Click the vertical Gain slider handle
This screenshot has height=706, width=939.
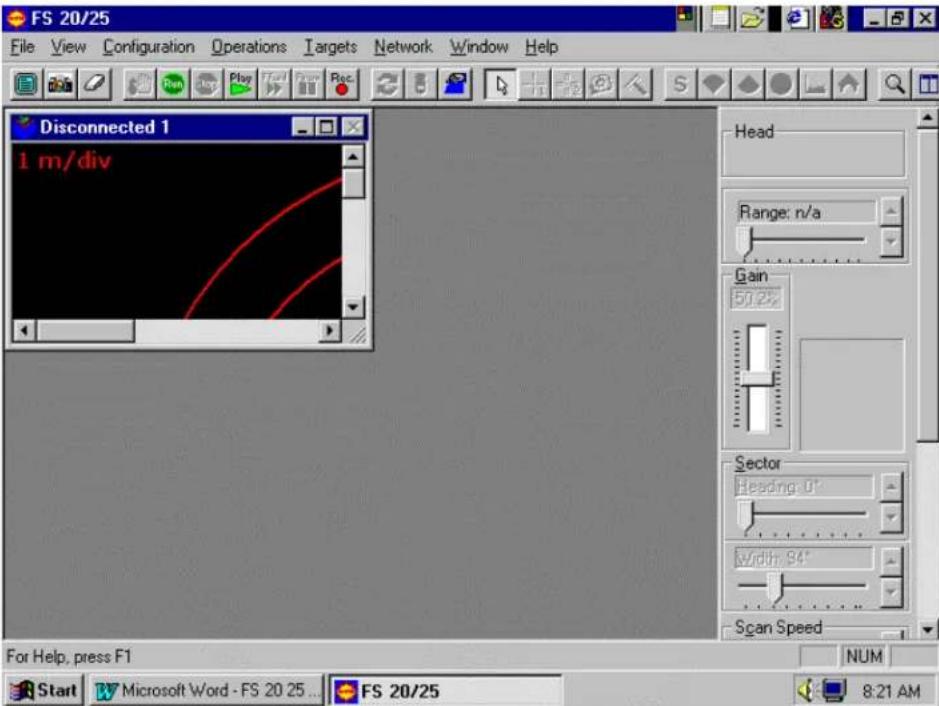pos(758,378)
